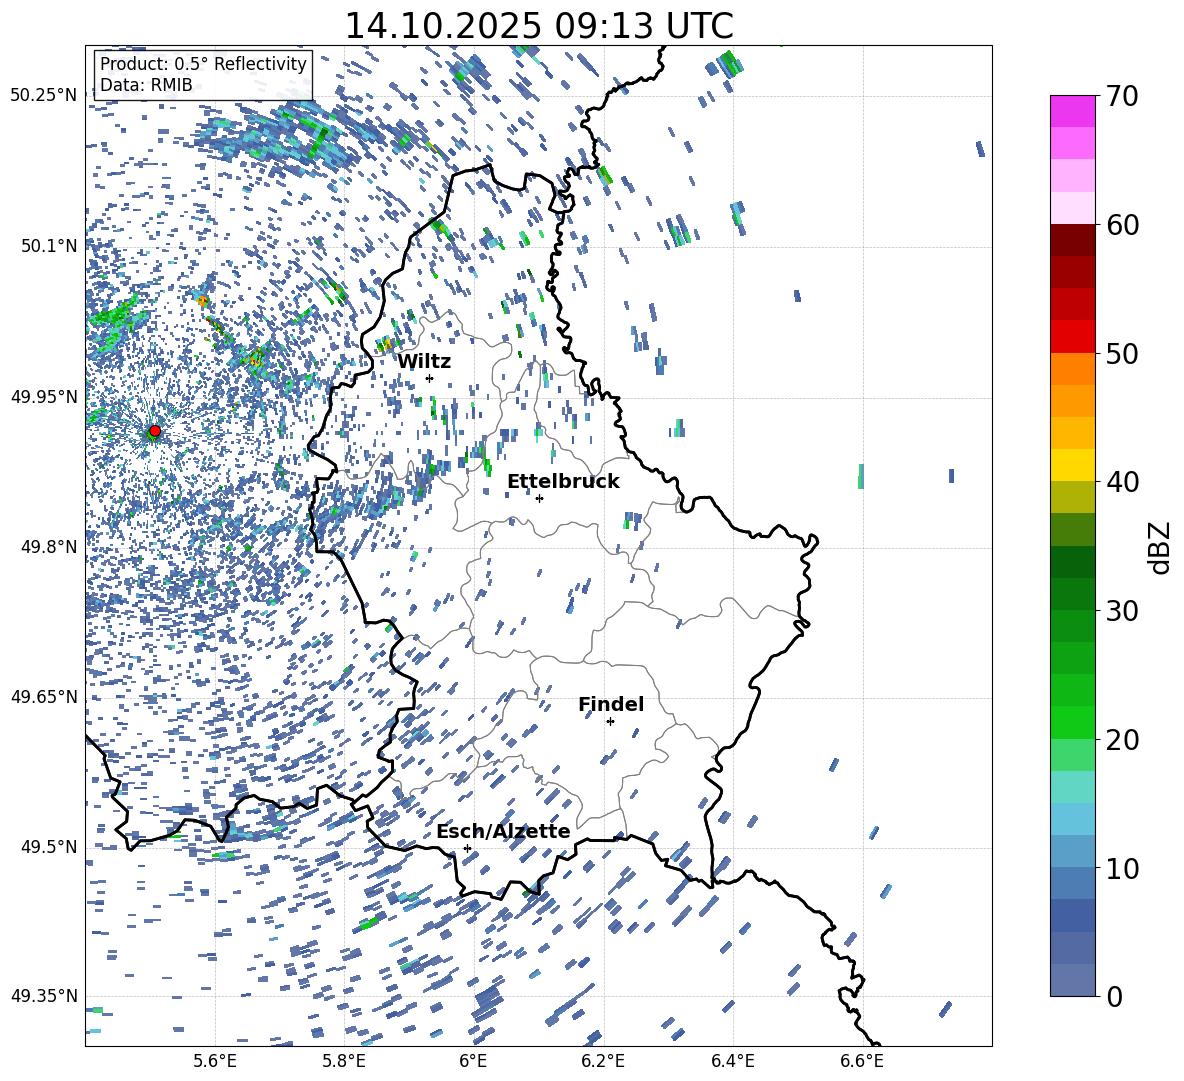The image size is (1184, 1081).
Task: Click the plot title showing 09:13 UTC
Action: click(x=538, y=26)
